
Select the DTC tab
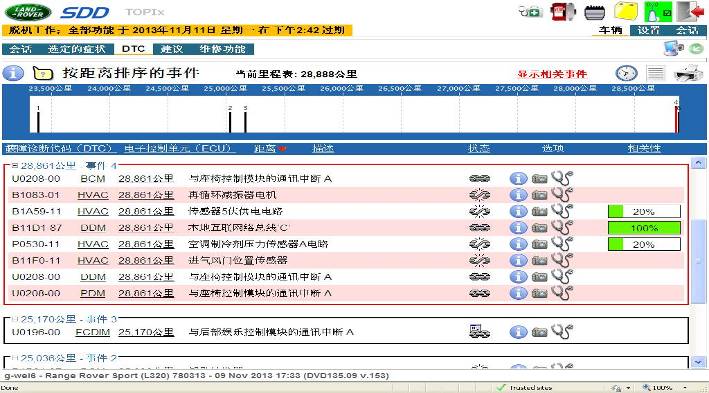coord(133,49)
